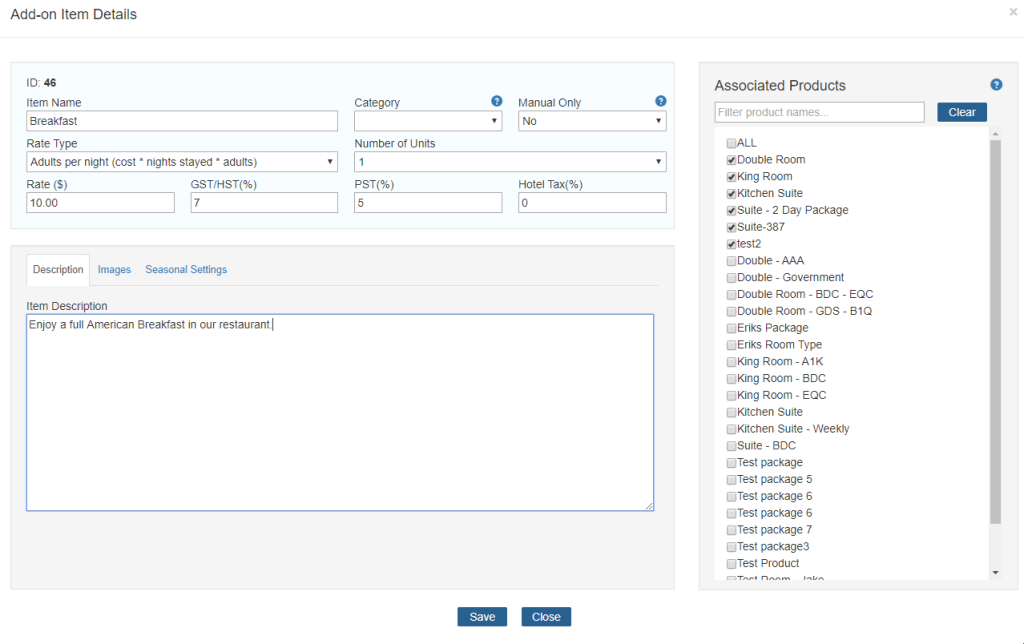Screen dimensions: 1024x644
Task: Select the Description tab
Action: tap(57, 270)
